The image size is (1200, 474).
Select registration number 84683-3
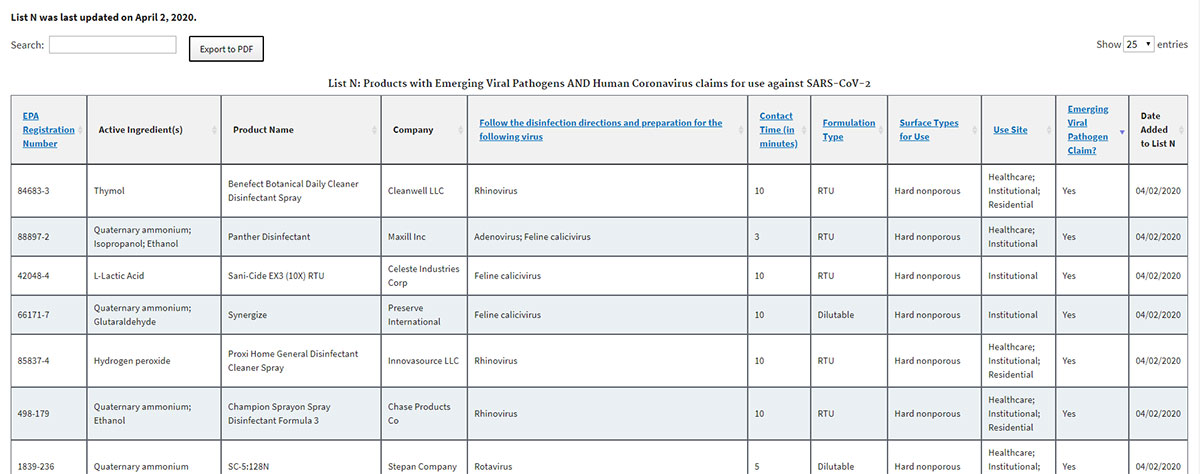[34, 190]
